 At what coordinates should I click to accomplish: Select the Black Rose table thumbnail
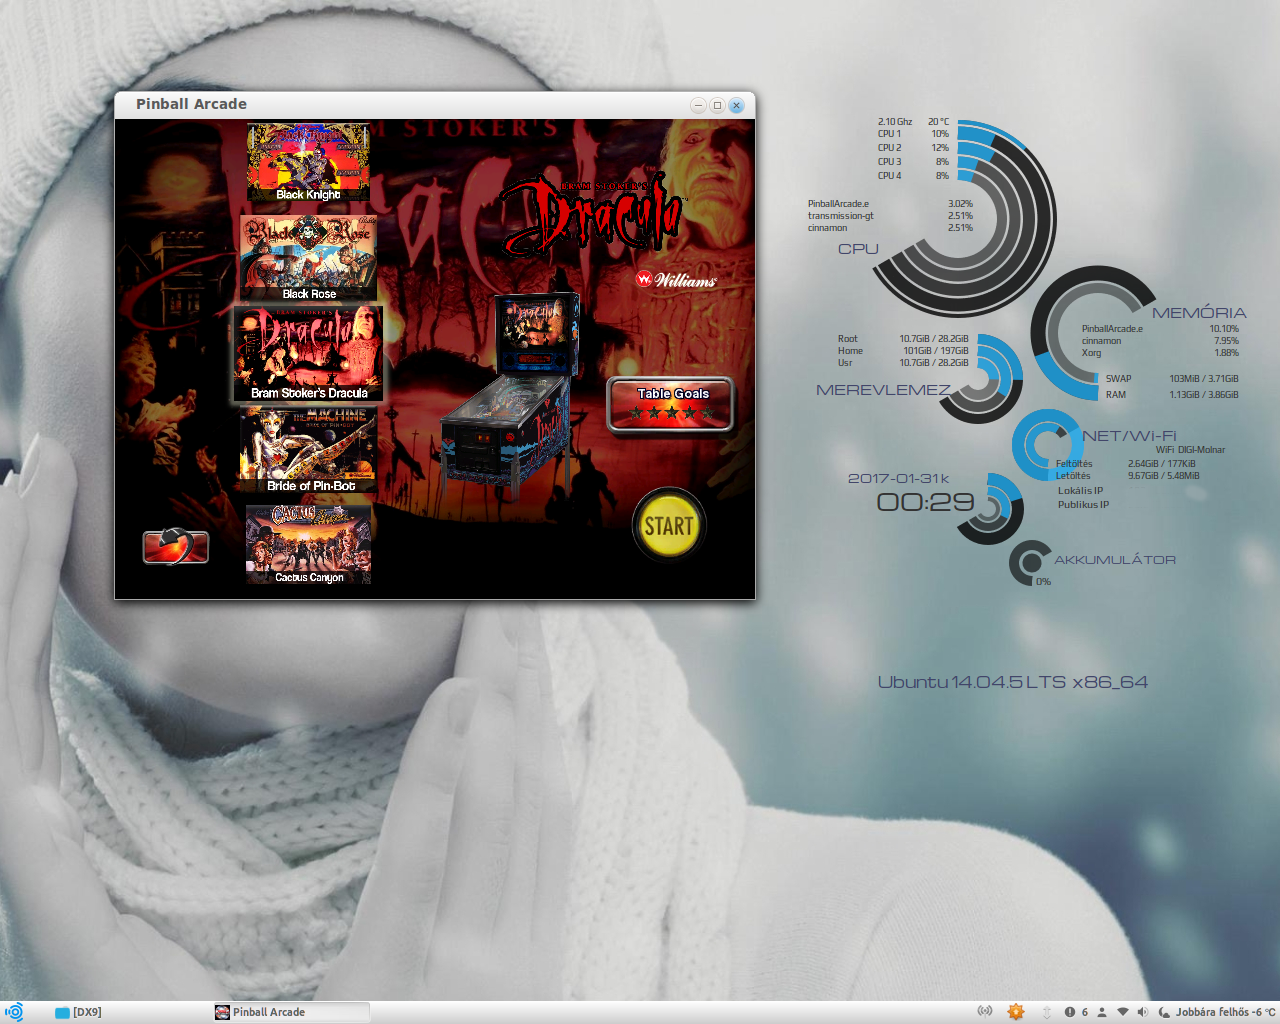pos(309,258)
